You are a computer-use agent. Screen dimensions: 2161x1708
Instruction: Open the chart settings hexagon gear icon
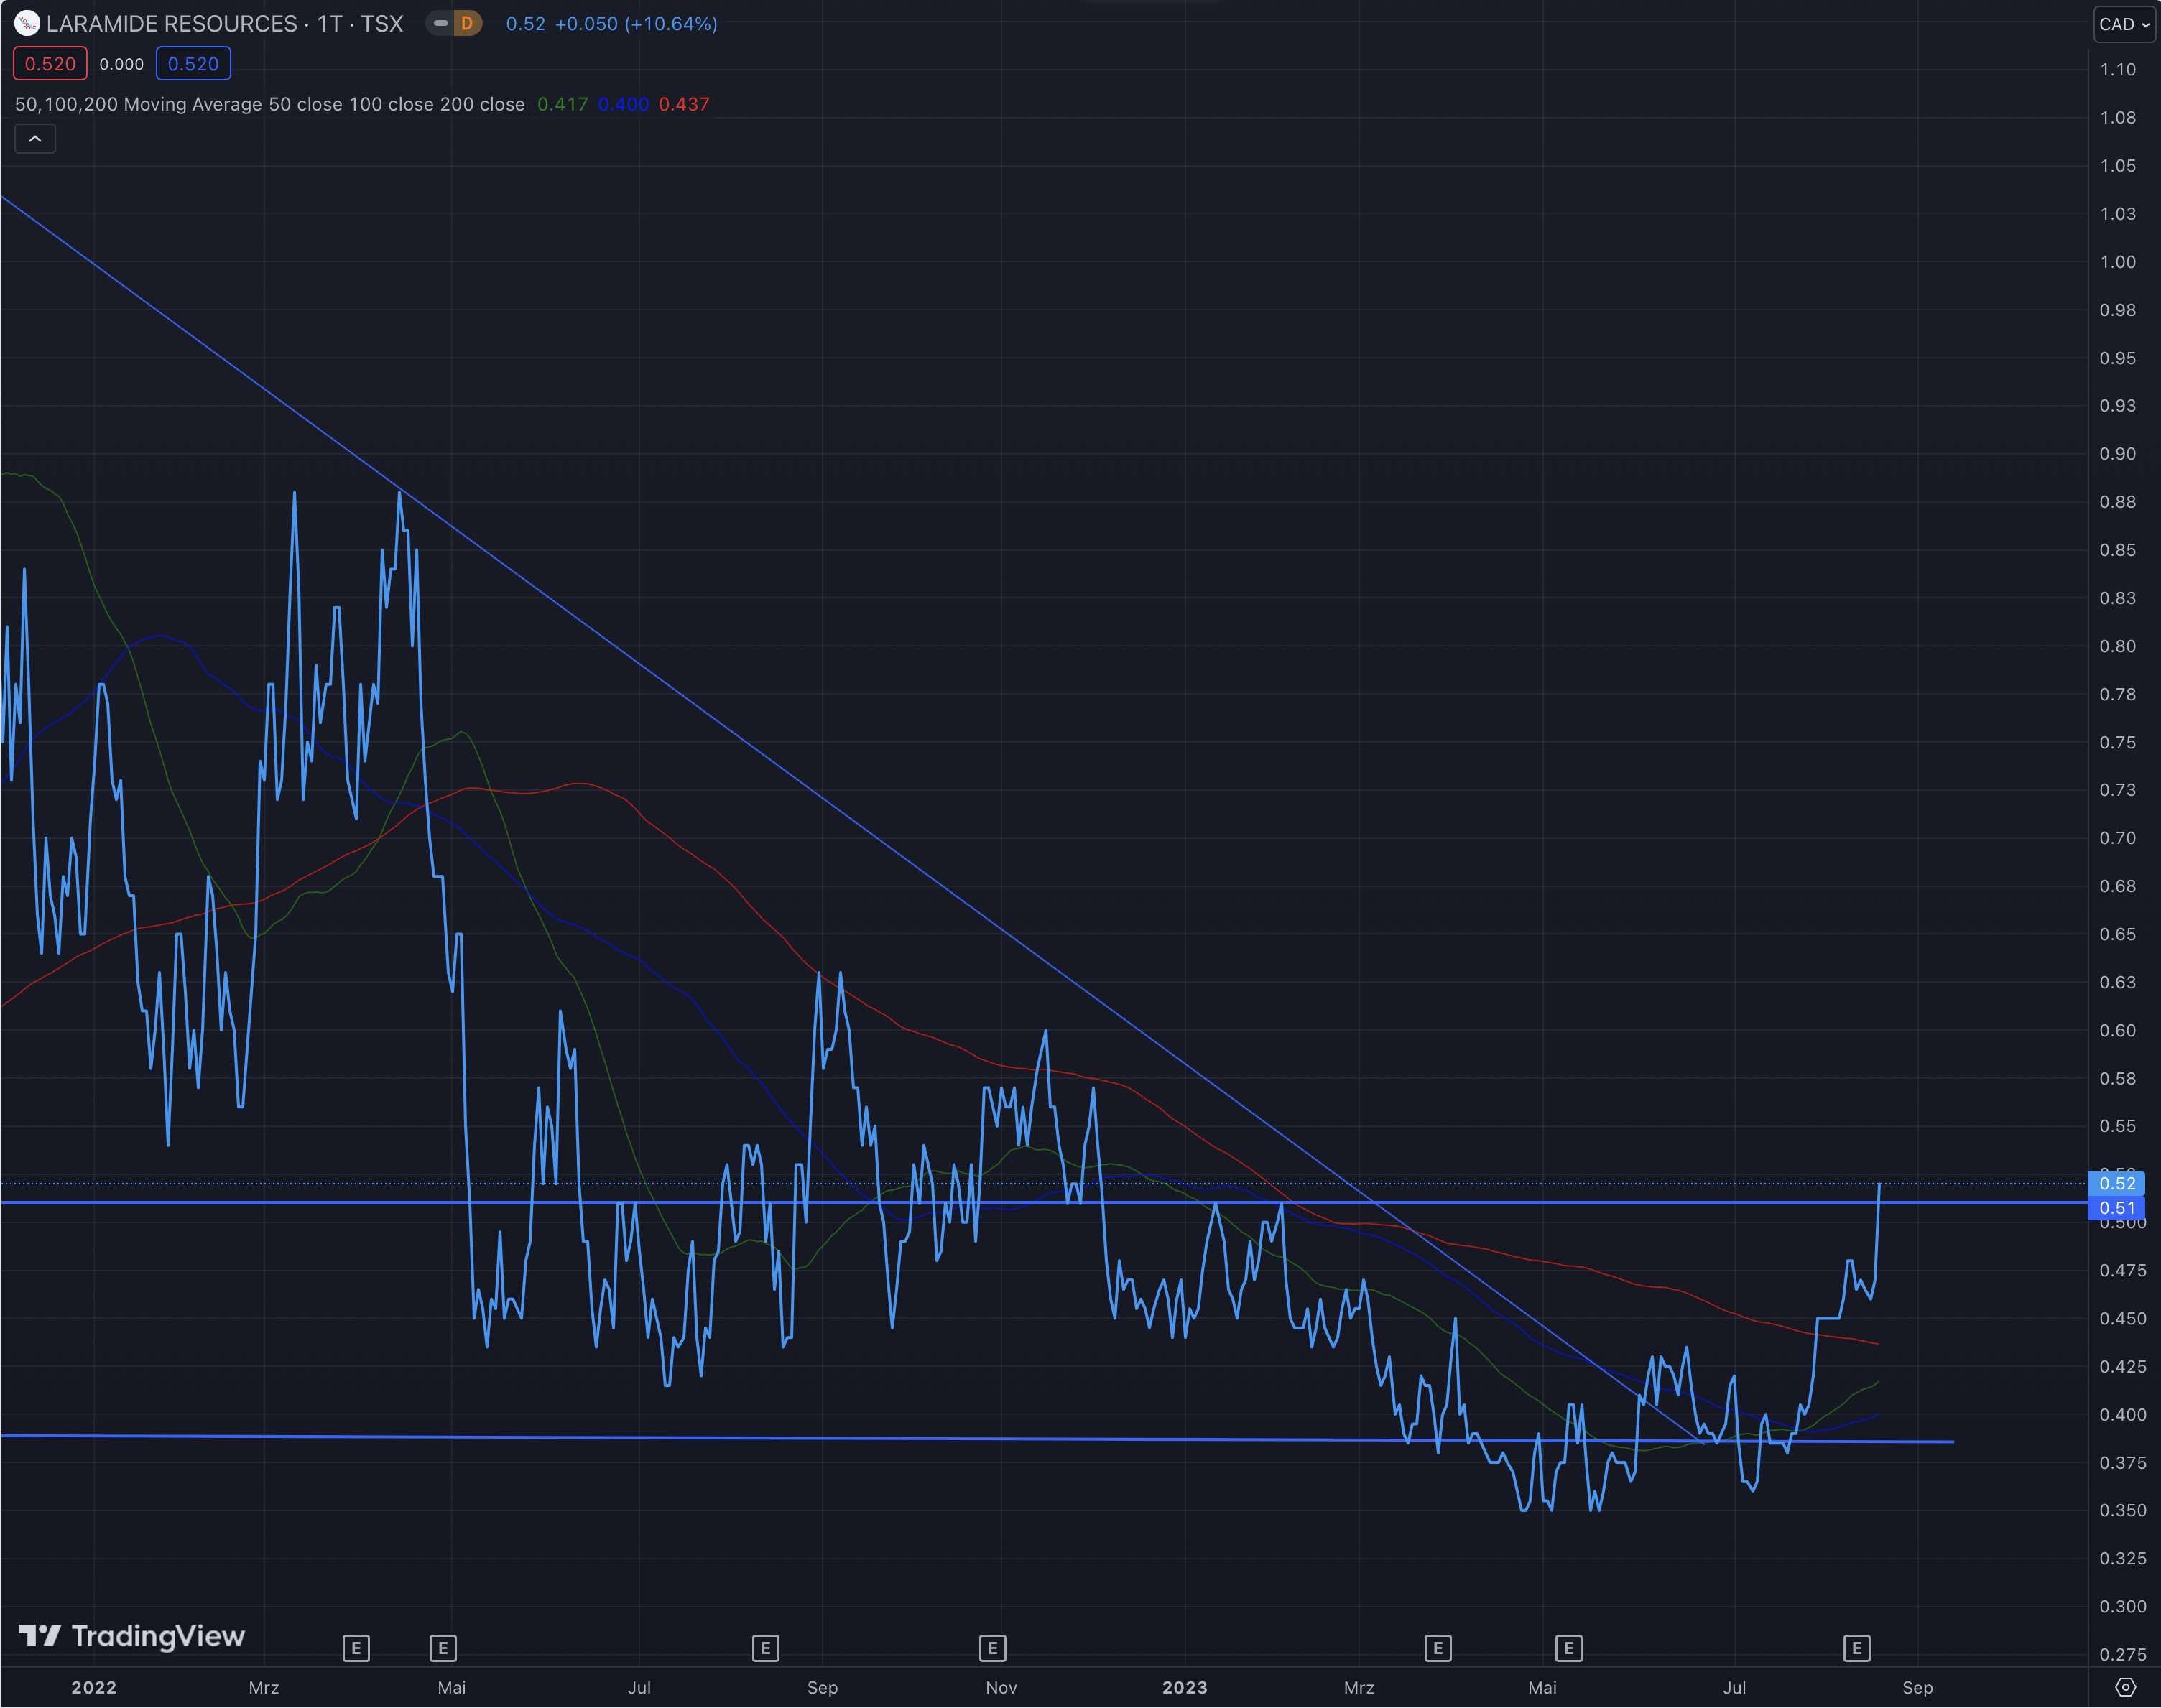tap(2126, 1688)
